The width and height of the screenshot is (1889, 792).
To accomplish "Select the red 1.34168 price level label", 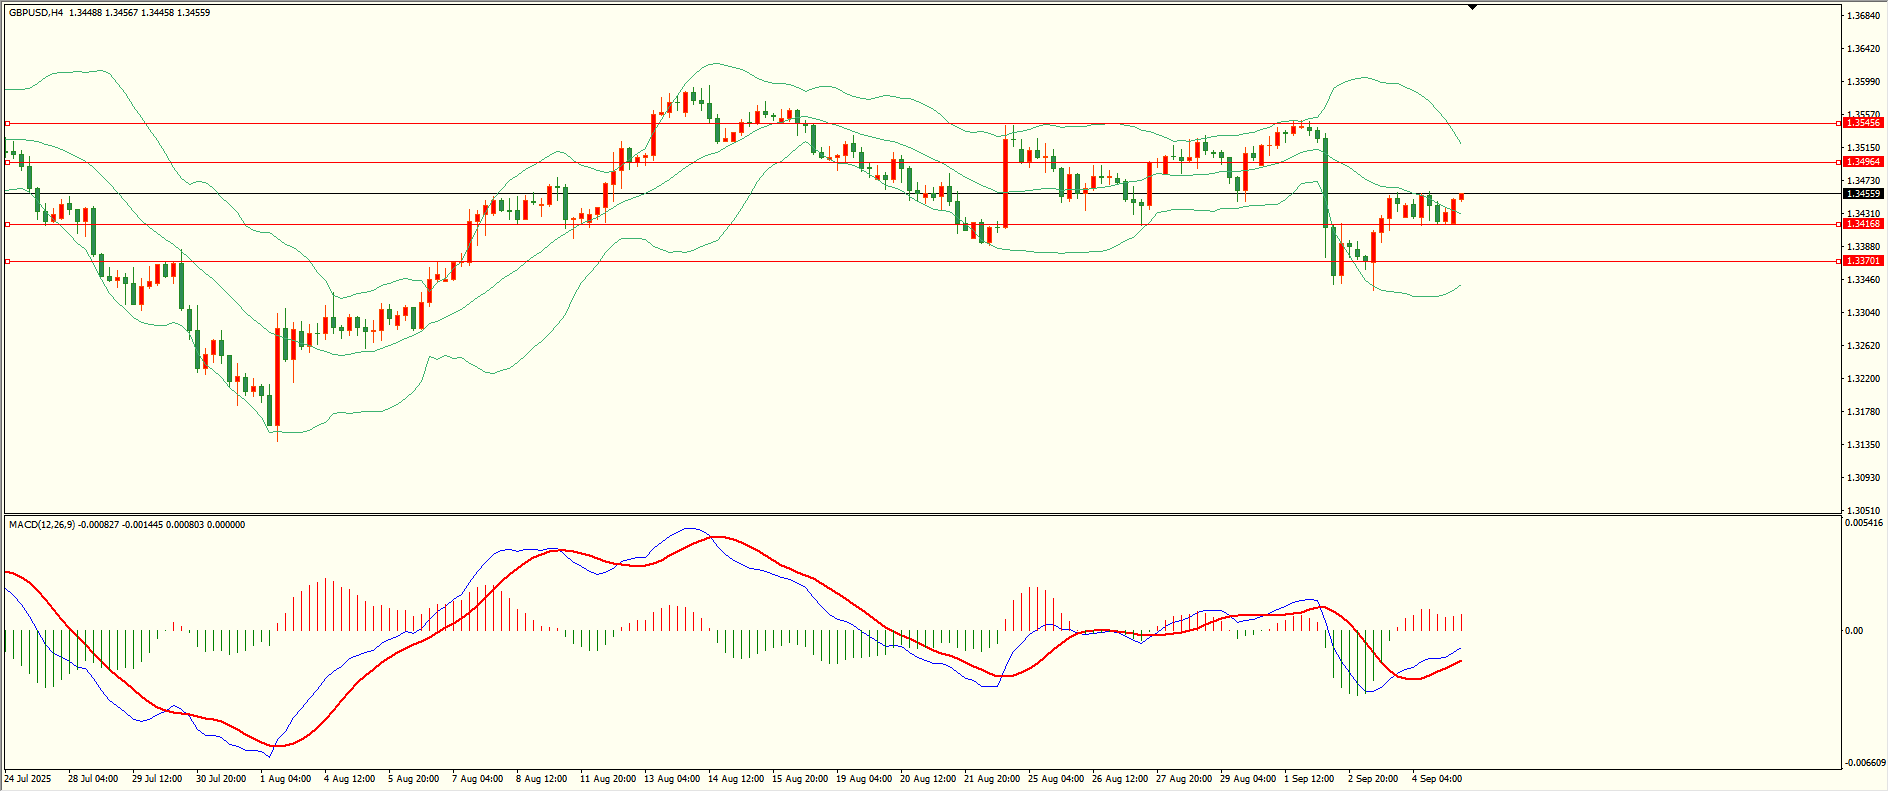I will (x=1863, y=224).
